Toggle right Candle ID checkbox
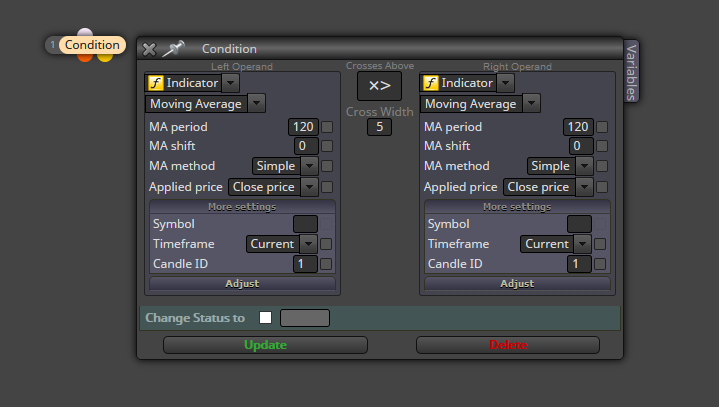This screenshot has height=407, width=719. coord(600,264)
